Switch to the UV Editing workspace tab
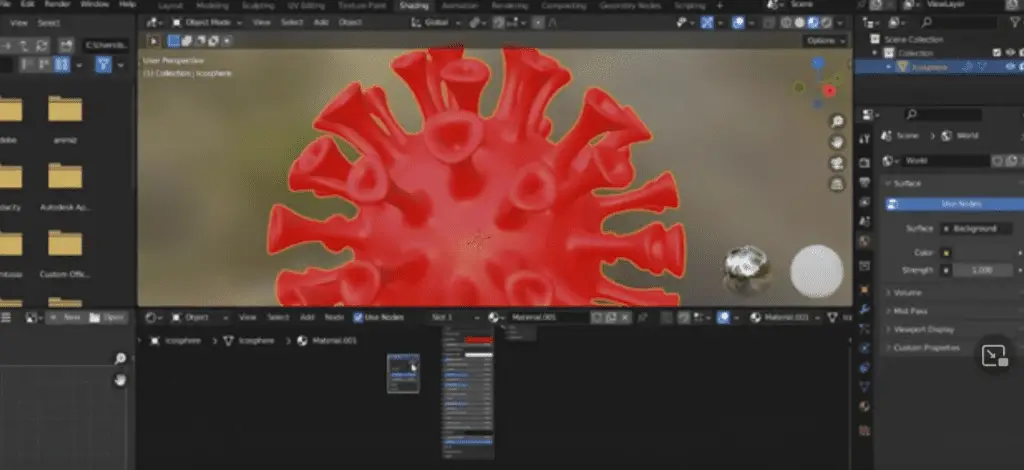Viewport: 1024px width, 470px height. pyautogui.click(x=307, y=5)
